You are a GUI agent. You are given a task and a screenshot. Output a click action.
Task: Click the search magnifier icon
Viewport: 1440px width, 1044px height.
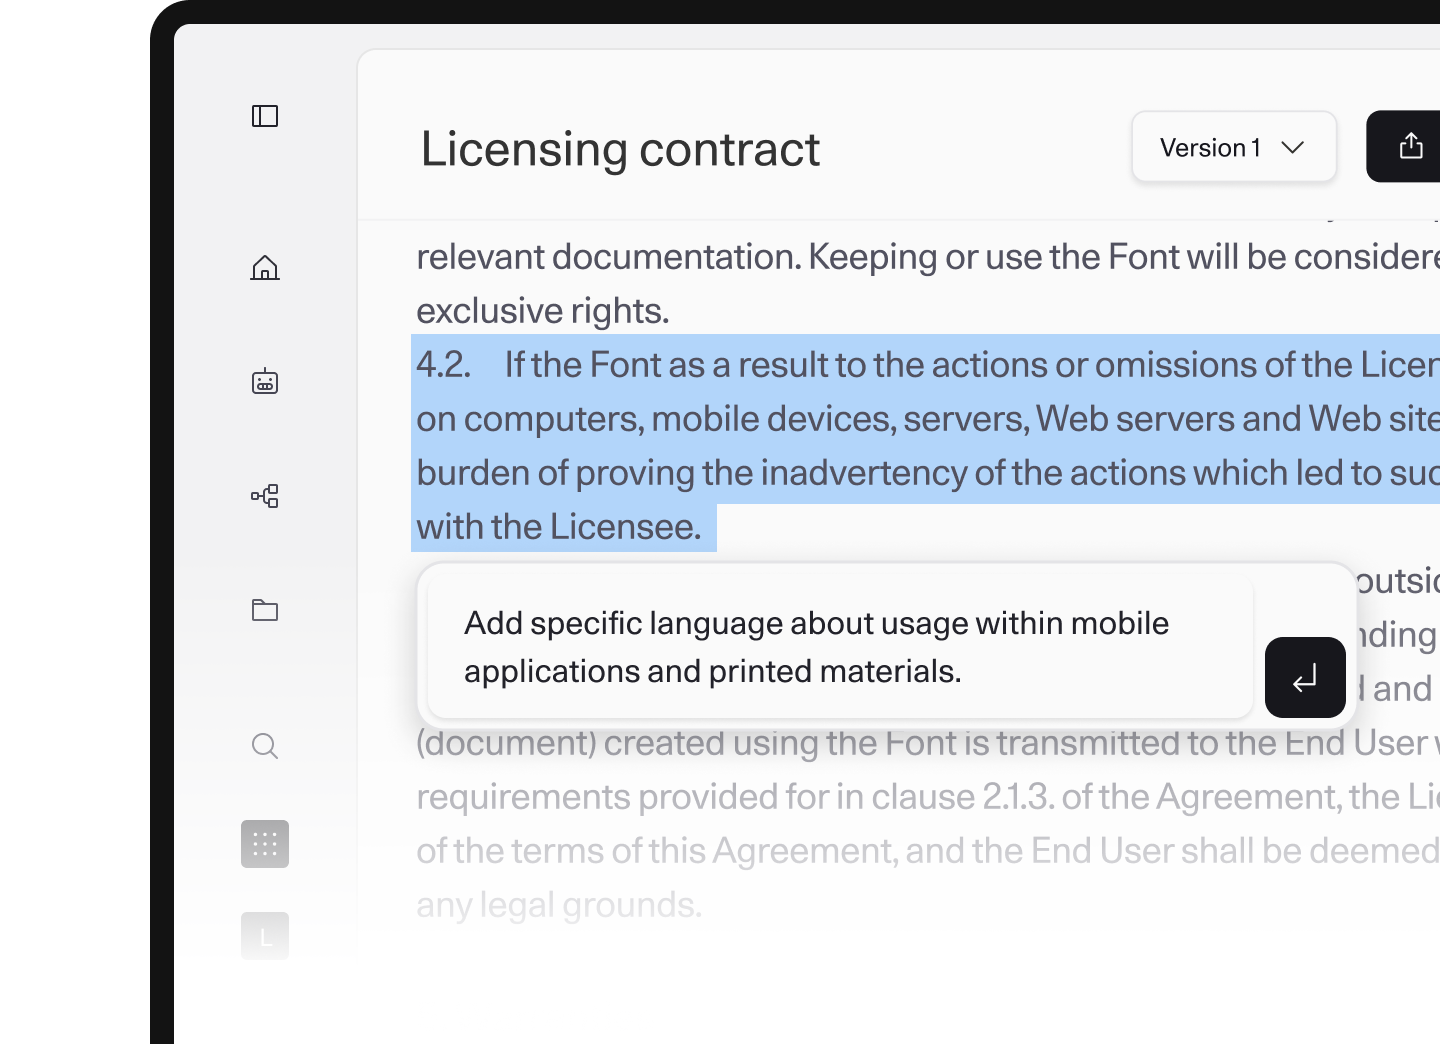point(265,746)
